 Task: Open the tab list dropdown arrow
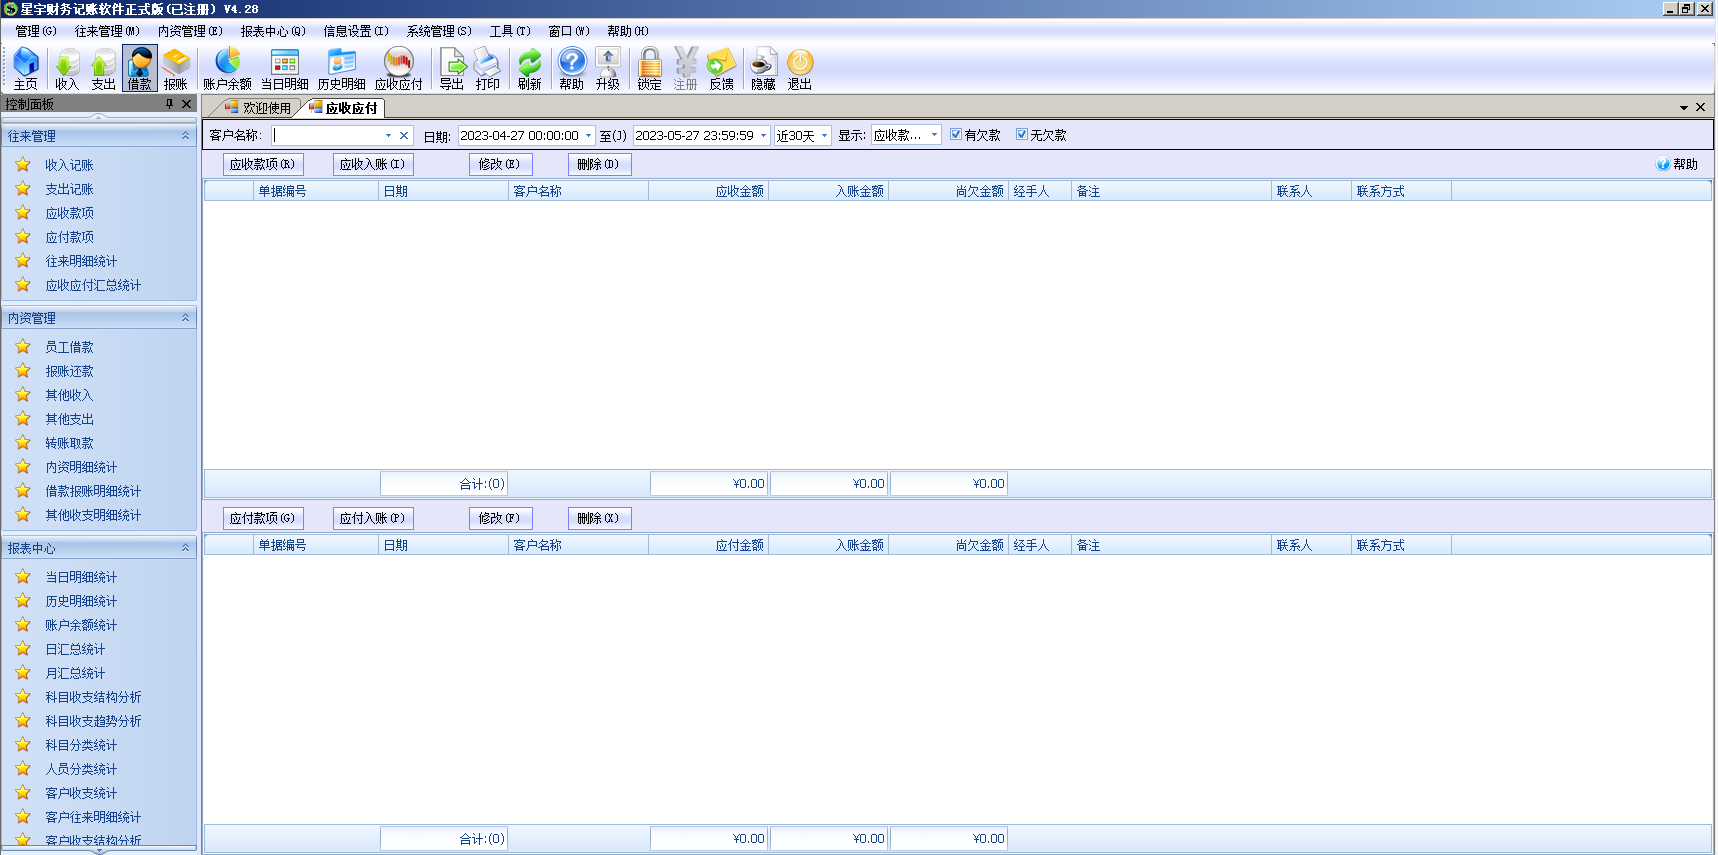pyautogui.click(x=1684, y=107)
